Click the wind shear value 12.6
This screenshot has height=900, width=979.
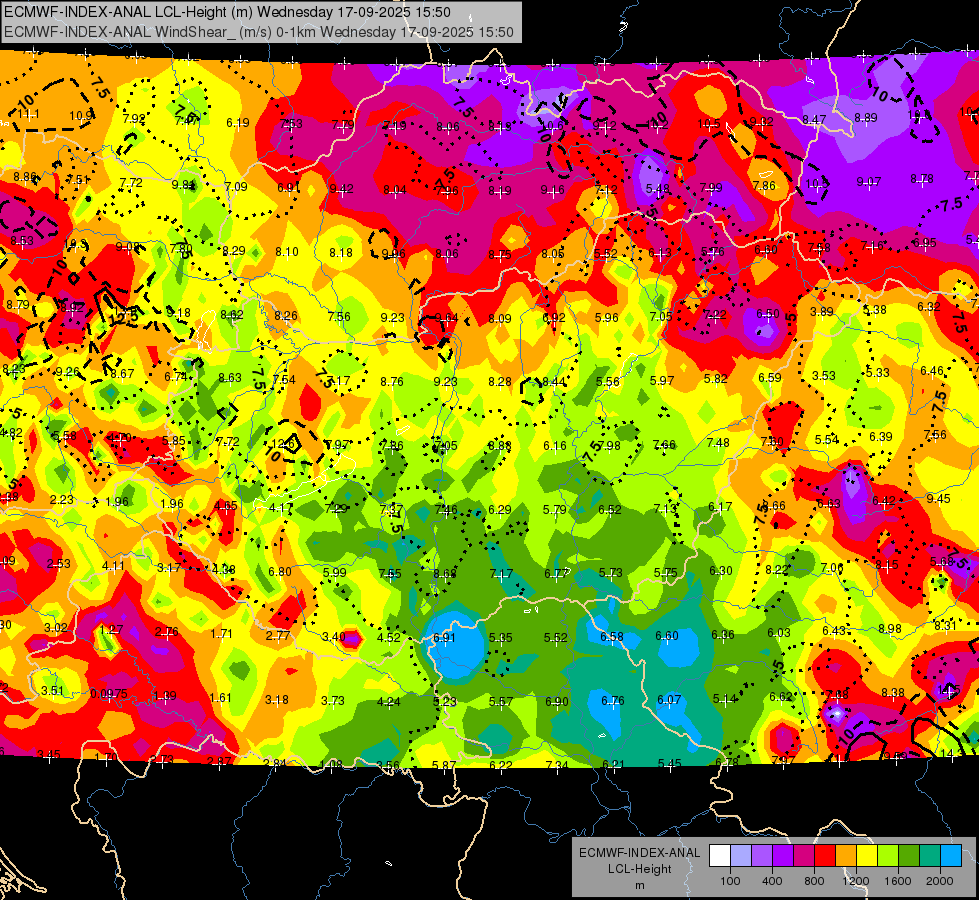point(283,444)
